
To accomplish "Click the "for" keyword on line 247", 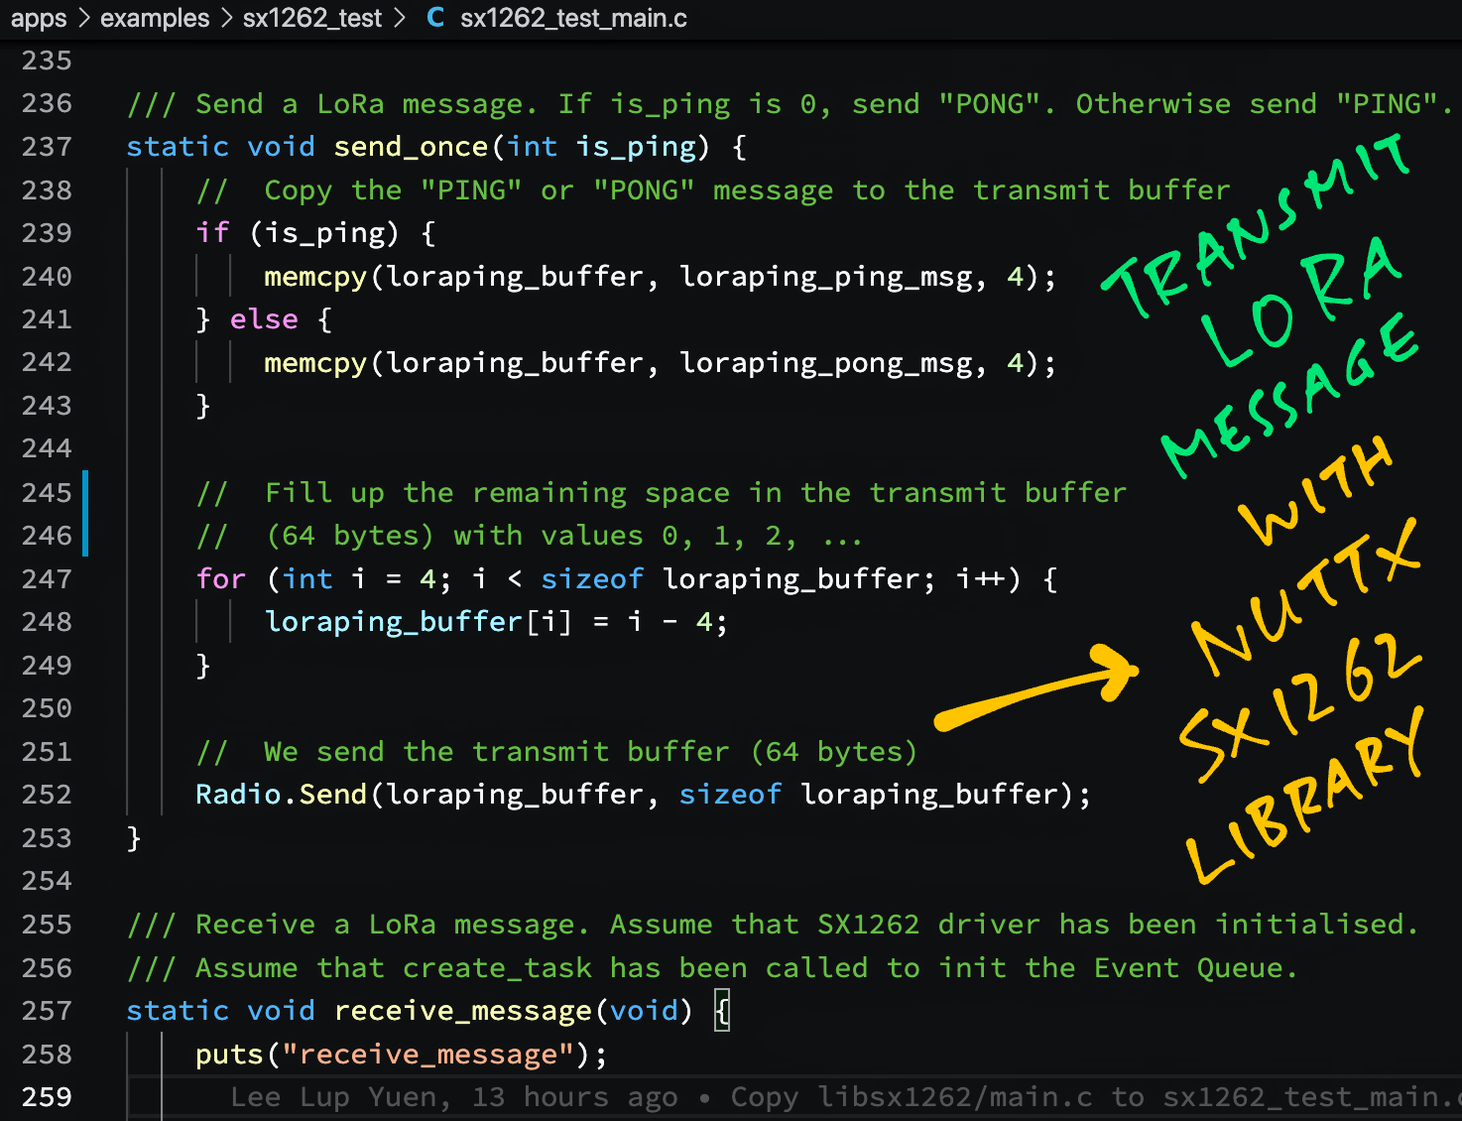I will 220,579.
